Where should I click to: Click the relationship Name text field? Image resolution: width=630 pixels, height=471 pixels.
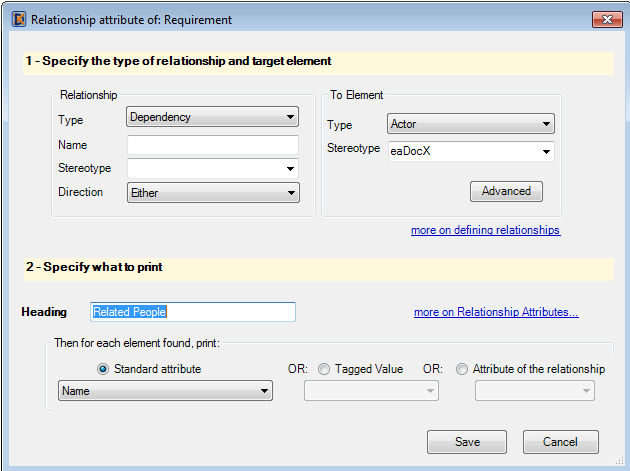pyautogui.click(x=213, y=145)
